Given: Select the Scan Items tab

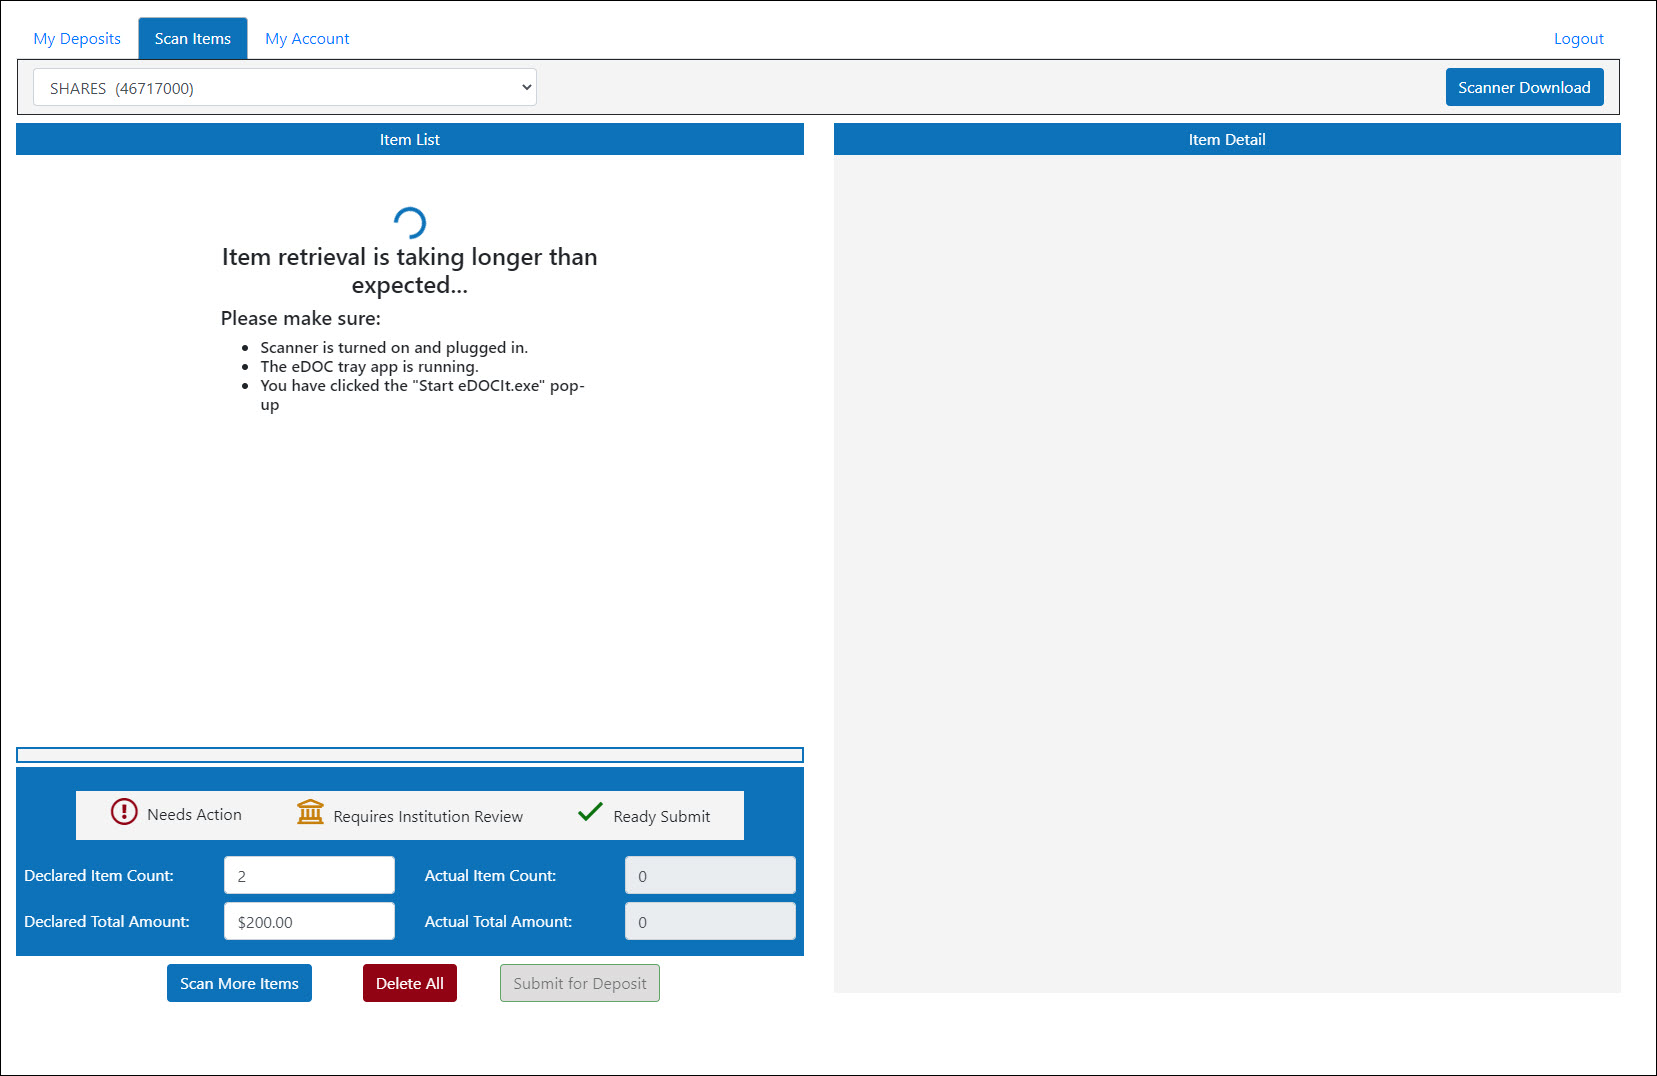Looking at the screenshot, I should pyautogui.click(x=193, y=39).
